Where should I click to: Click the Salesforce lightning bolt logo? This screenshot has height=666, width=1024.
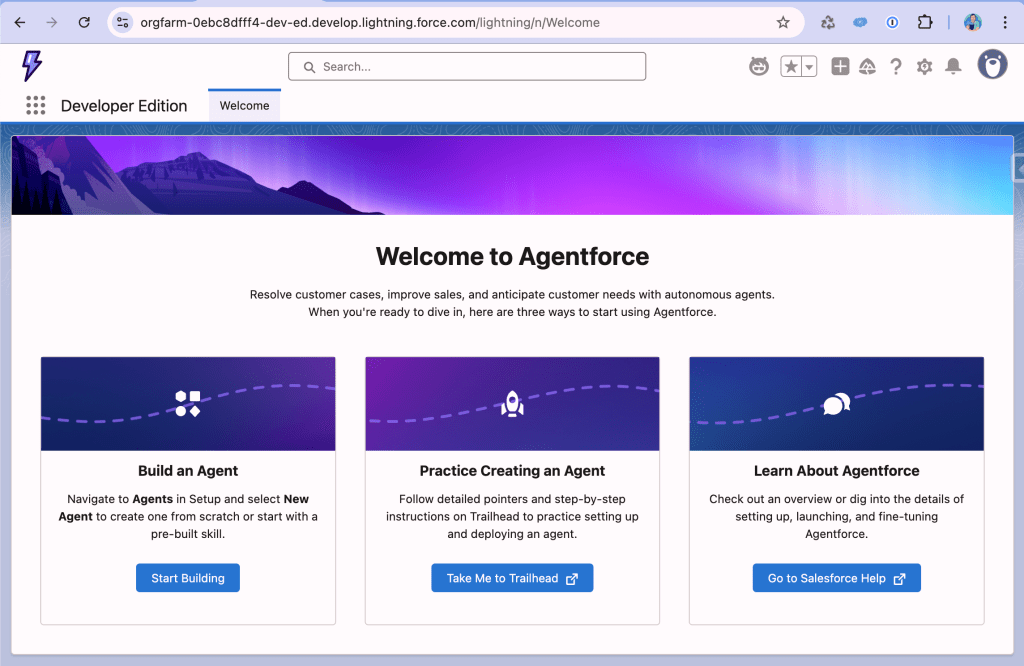click(30, 66)
